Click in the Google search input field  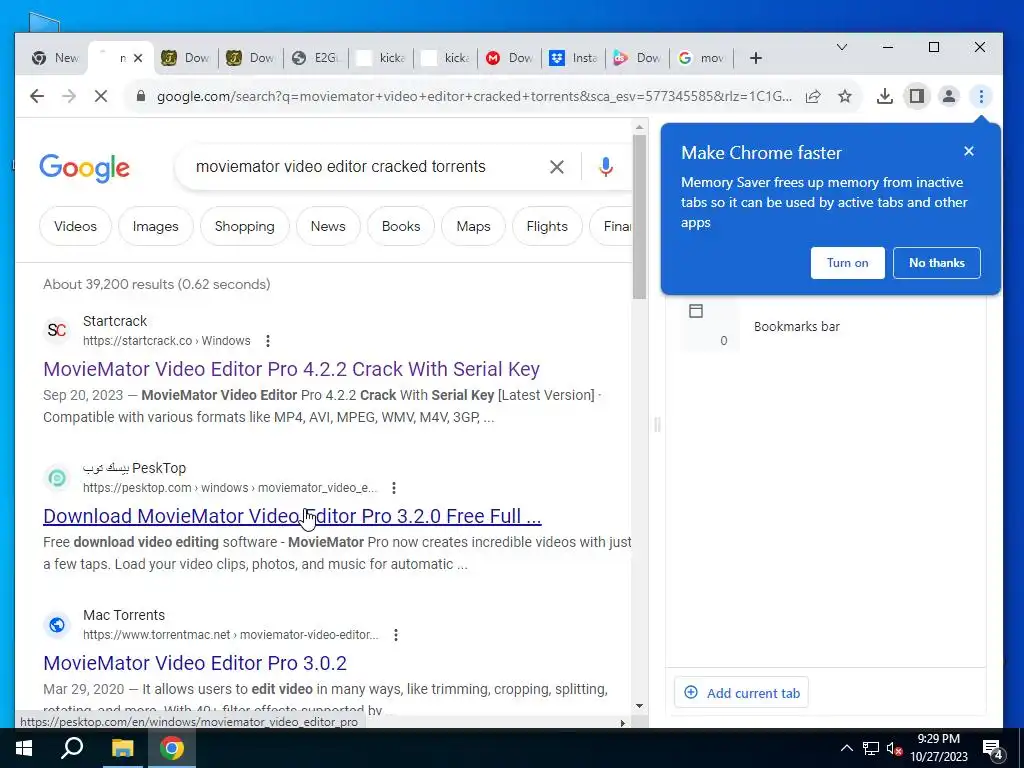(366, 167)
